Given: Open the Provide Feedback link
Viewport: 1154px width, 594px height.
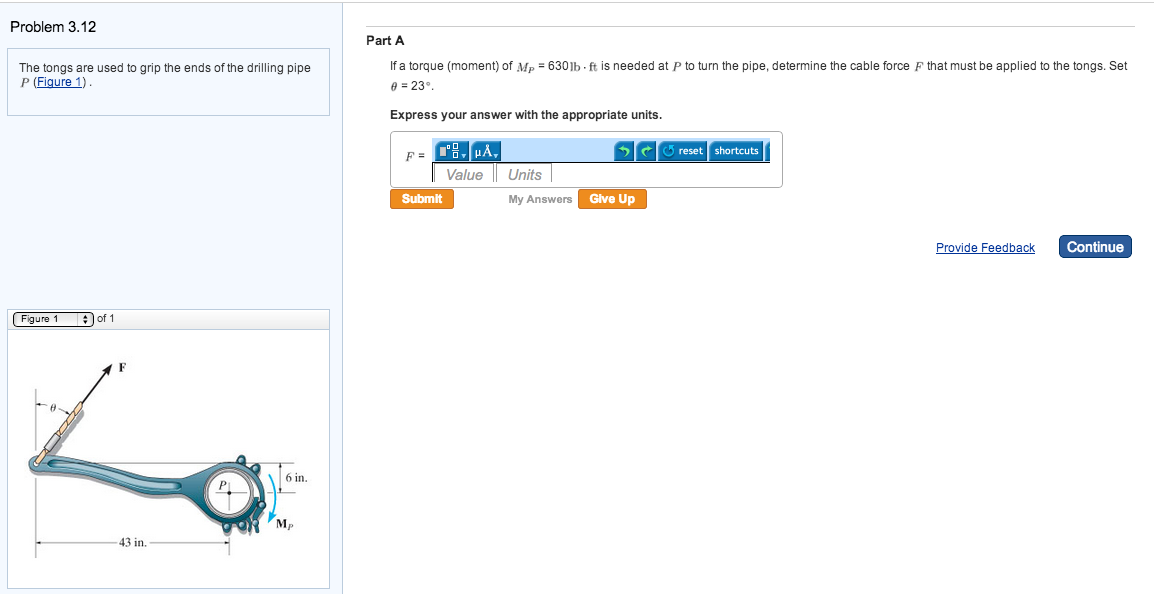Looking at the screenshot, I should 985,248.
